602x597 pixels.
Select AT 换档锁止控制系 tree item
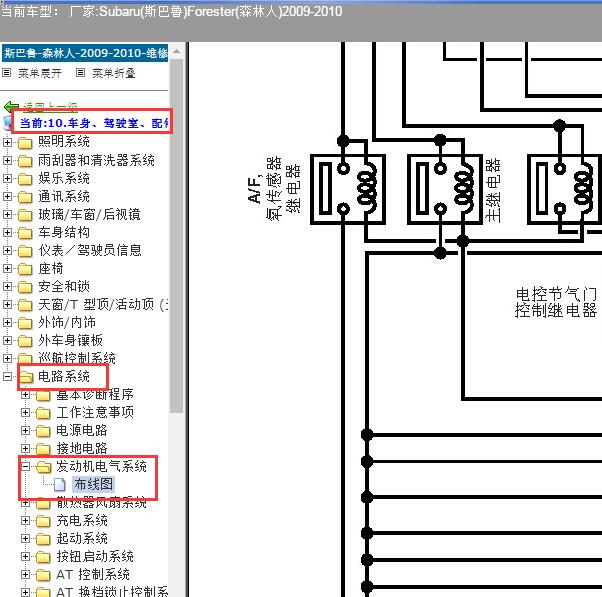point(112,592)
